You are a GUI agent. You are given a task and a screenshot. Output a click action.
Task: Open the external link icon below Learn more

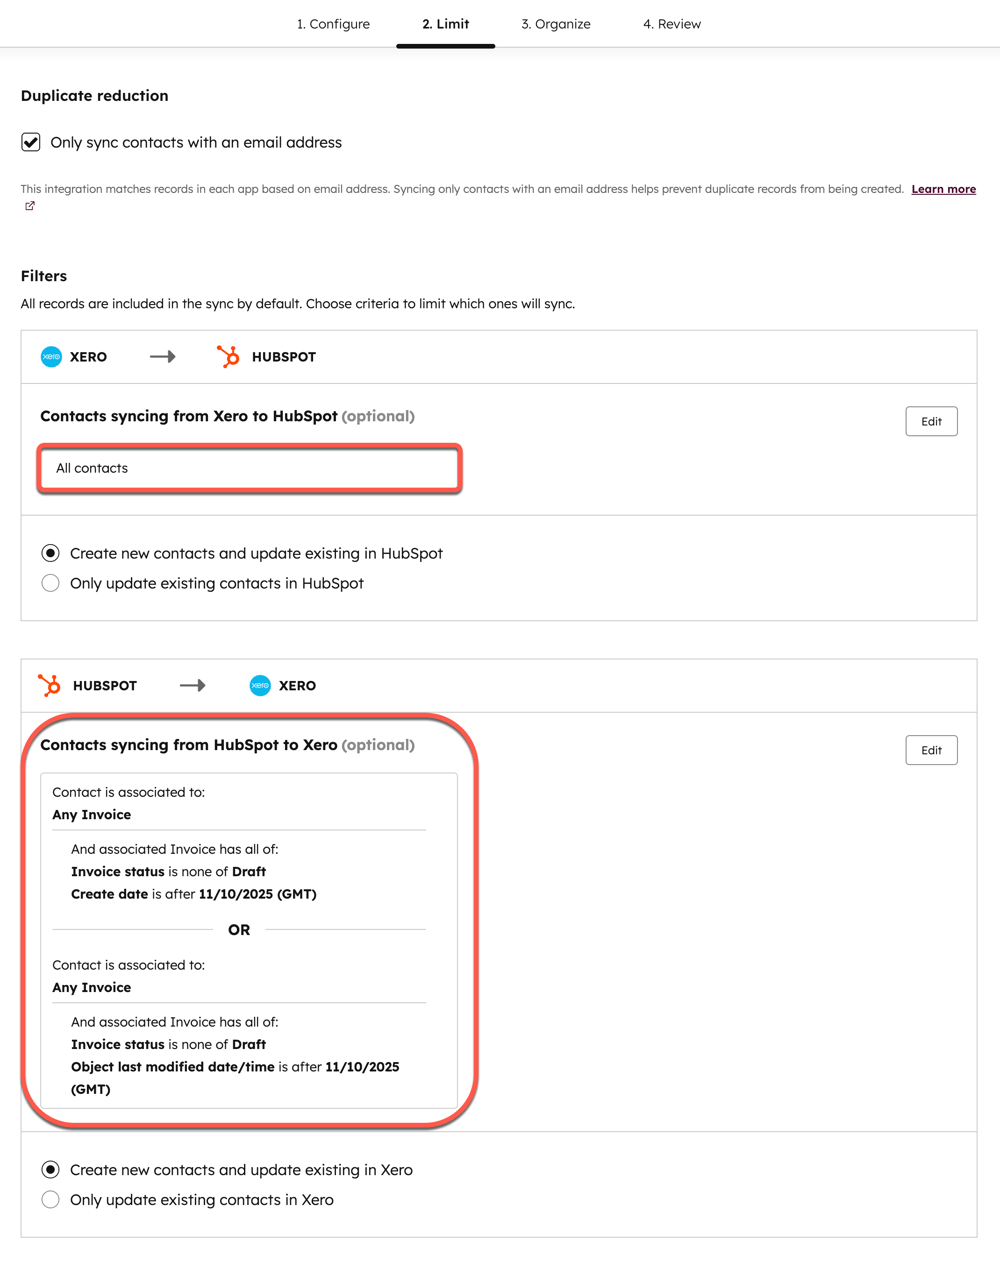(x=29, y=205)
